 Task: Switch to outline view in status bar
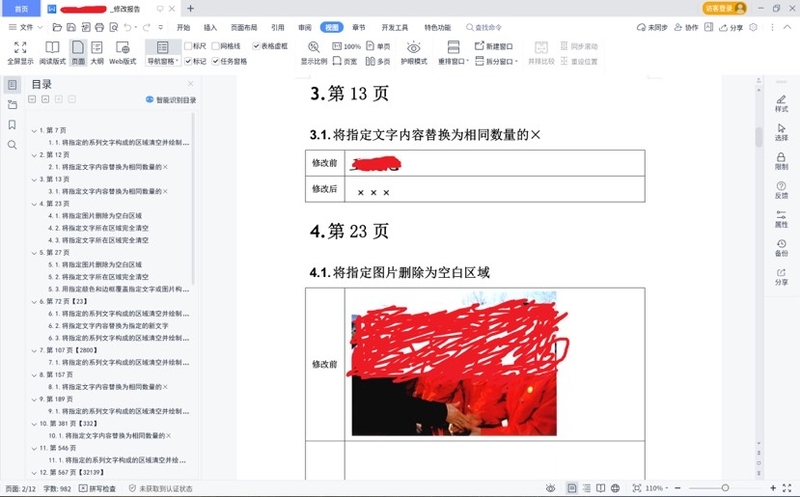(587, 488)
